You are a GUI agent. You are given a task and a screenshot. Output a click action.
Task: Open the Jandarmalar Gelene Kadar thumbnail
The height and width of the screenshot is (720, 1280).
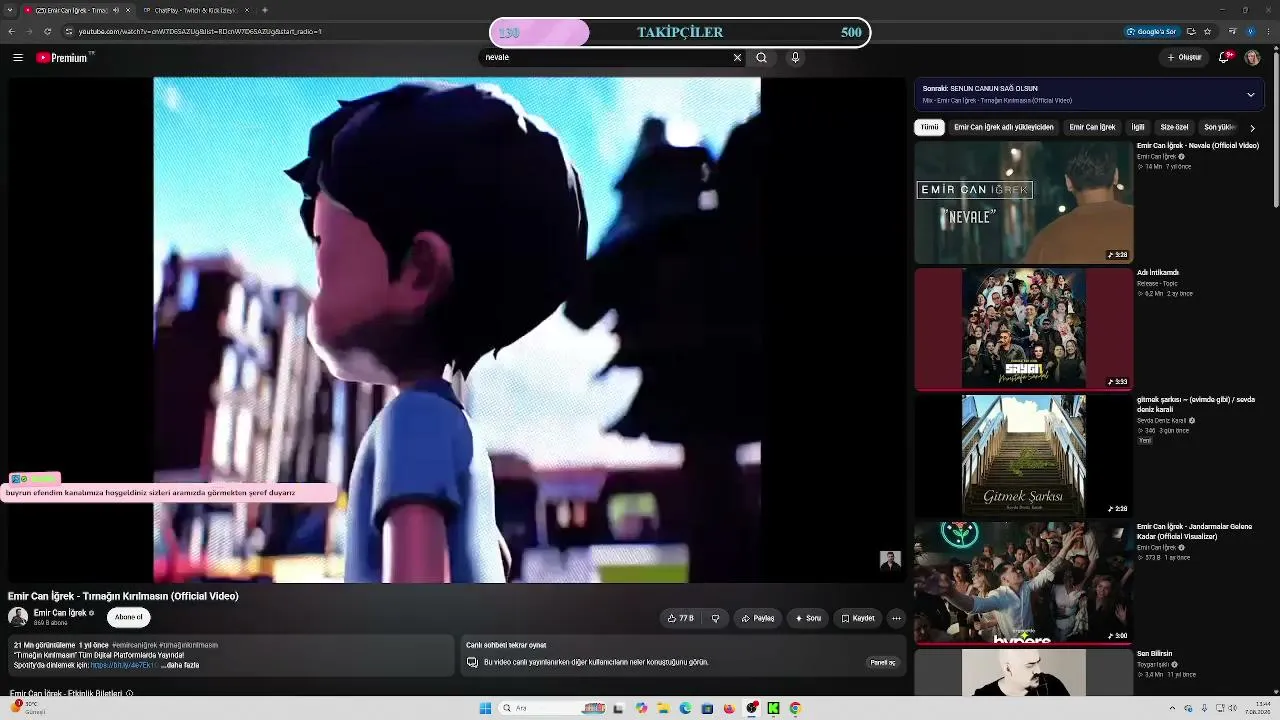(x=1024, y=583)
